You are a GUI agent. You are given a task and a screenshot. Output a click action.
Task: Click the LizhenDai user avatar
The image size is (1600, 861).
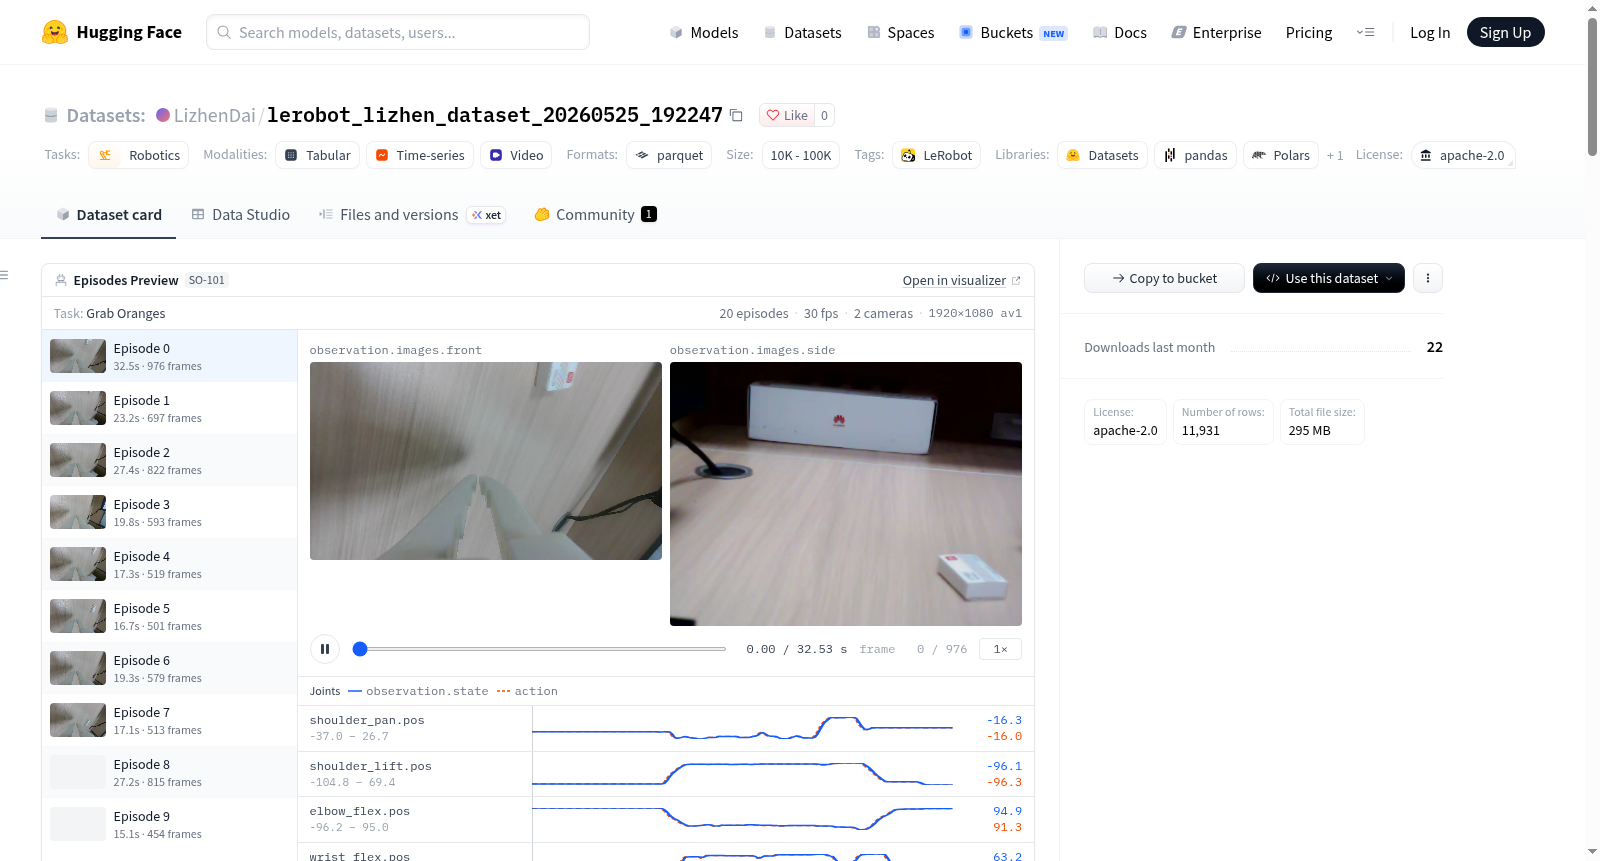click(x=163, y=115)
